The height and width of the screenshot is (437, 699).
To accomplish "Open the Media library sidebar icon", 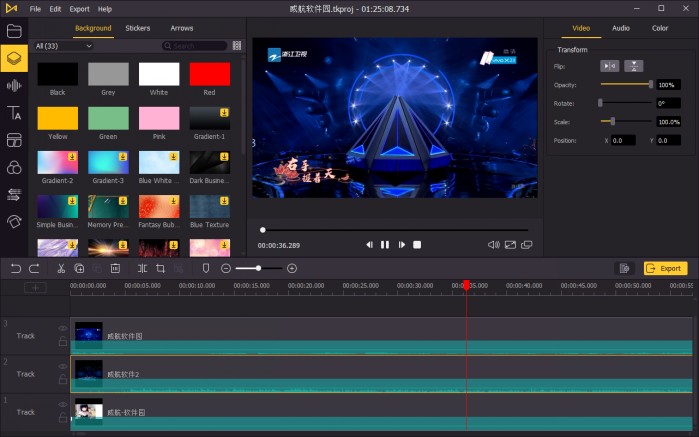I will [14, 31].
